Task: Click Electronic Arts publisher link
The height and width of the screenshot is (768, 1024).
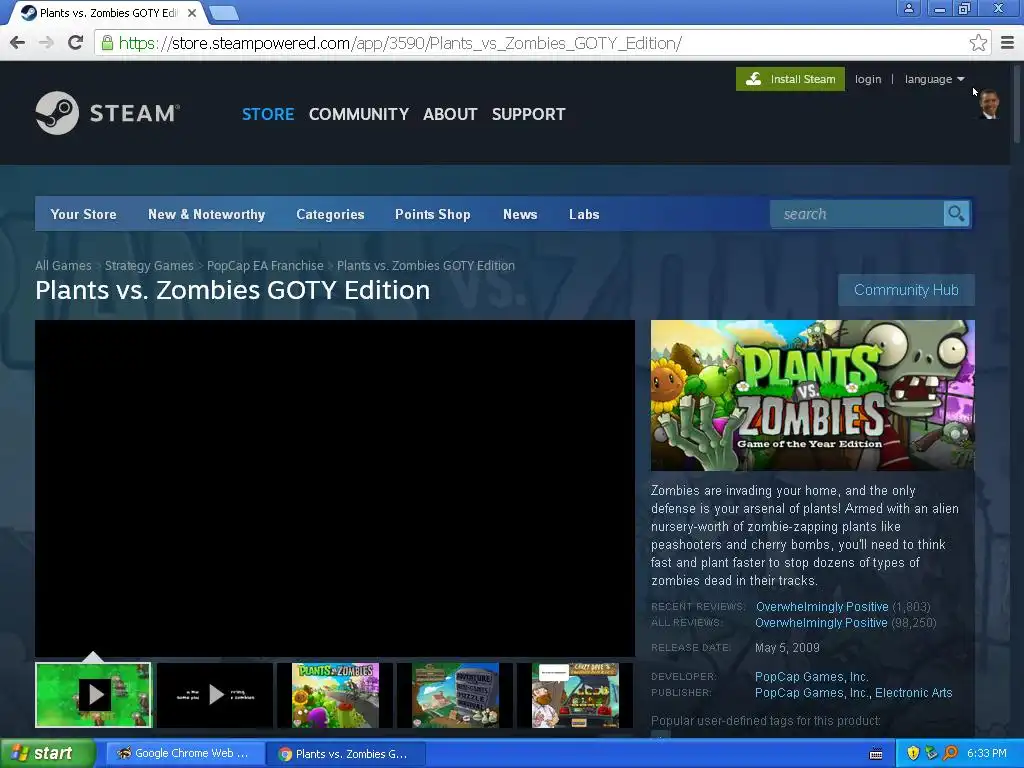Action: [914, 693]
